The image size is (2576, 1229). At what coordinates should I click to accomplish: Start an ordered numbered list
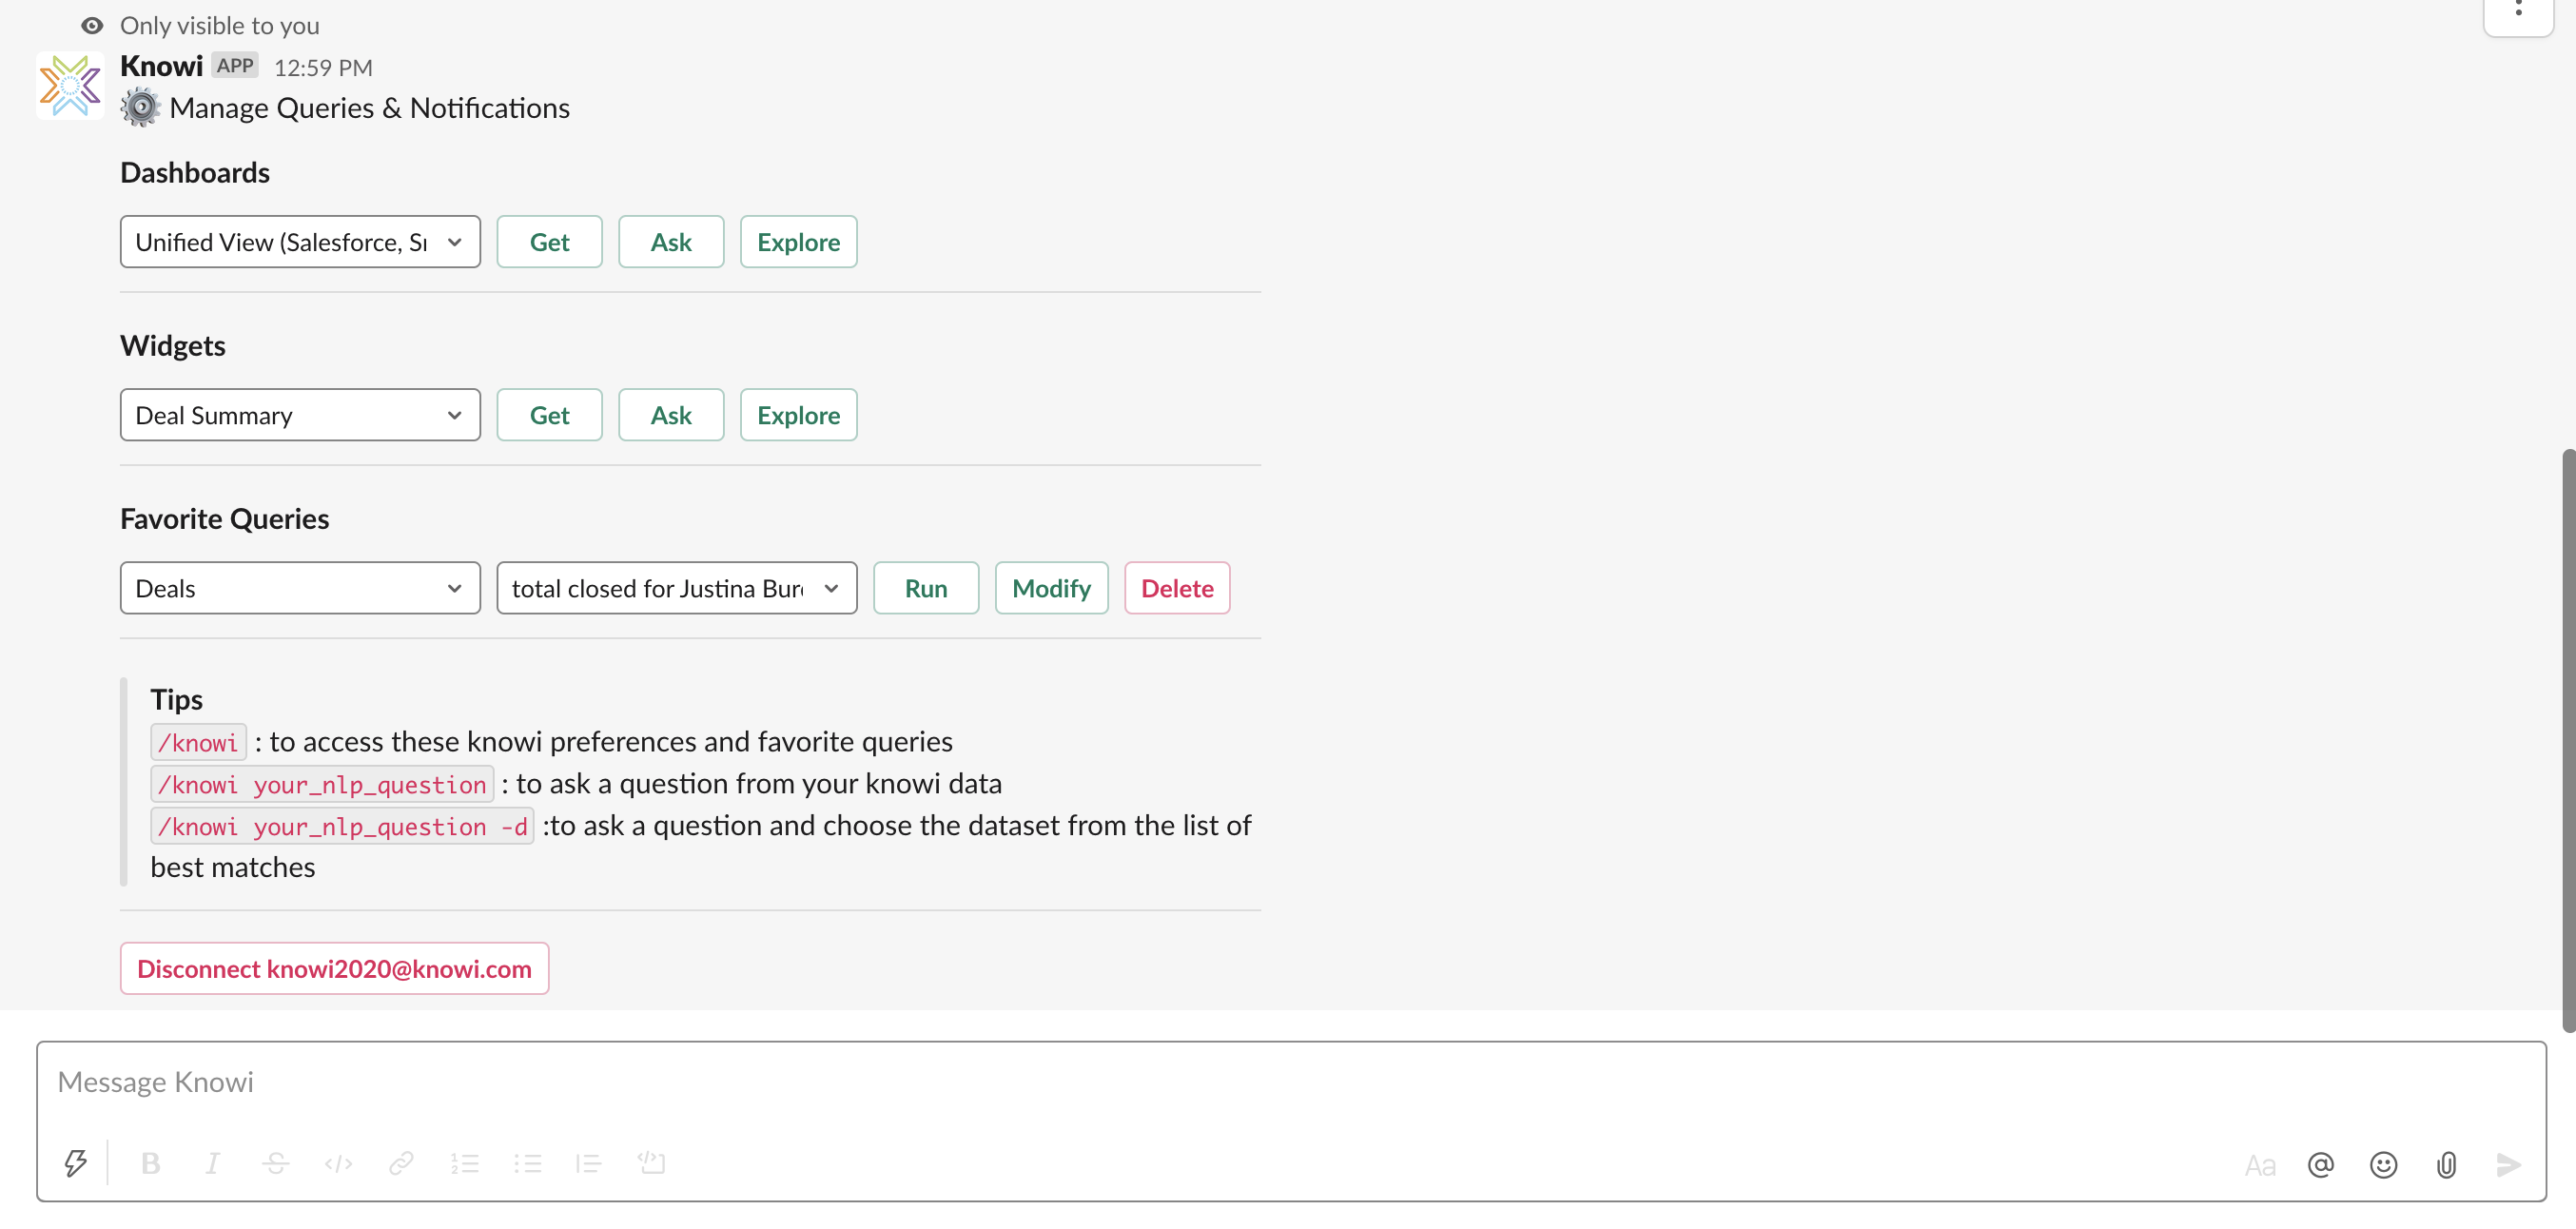465,1163
